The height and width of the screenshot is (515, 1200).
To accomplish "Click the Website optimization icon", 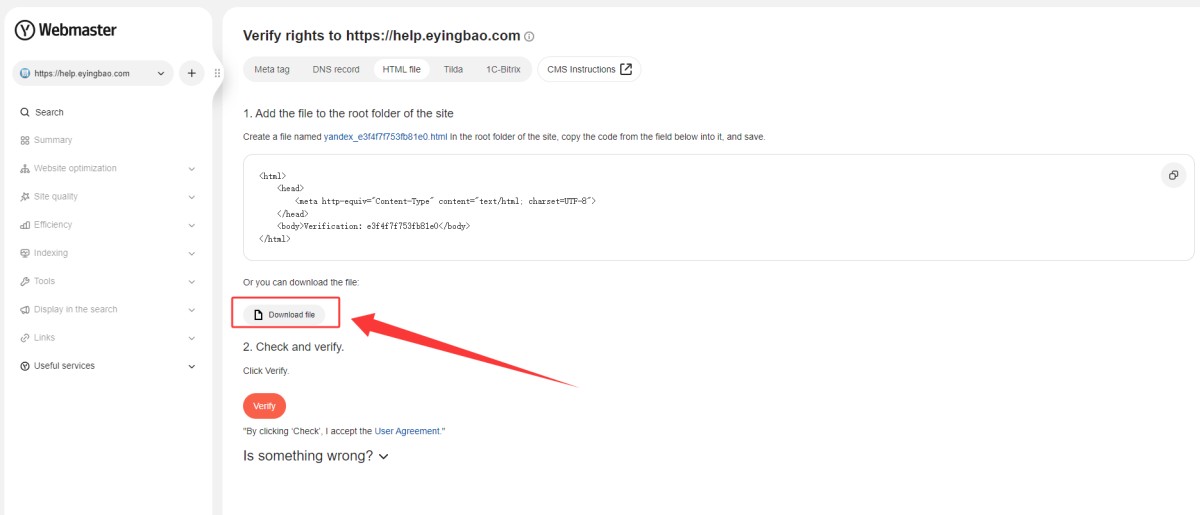I will pyautogui.click(x=25, y=168).
